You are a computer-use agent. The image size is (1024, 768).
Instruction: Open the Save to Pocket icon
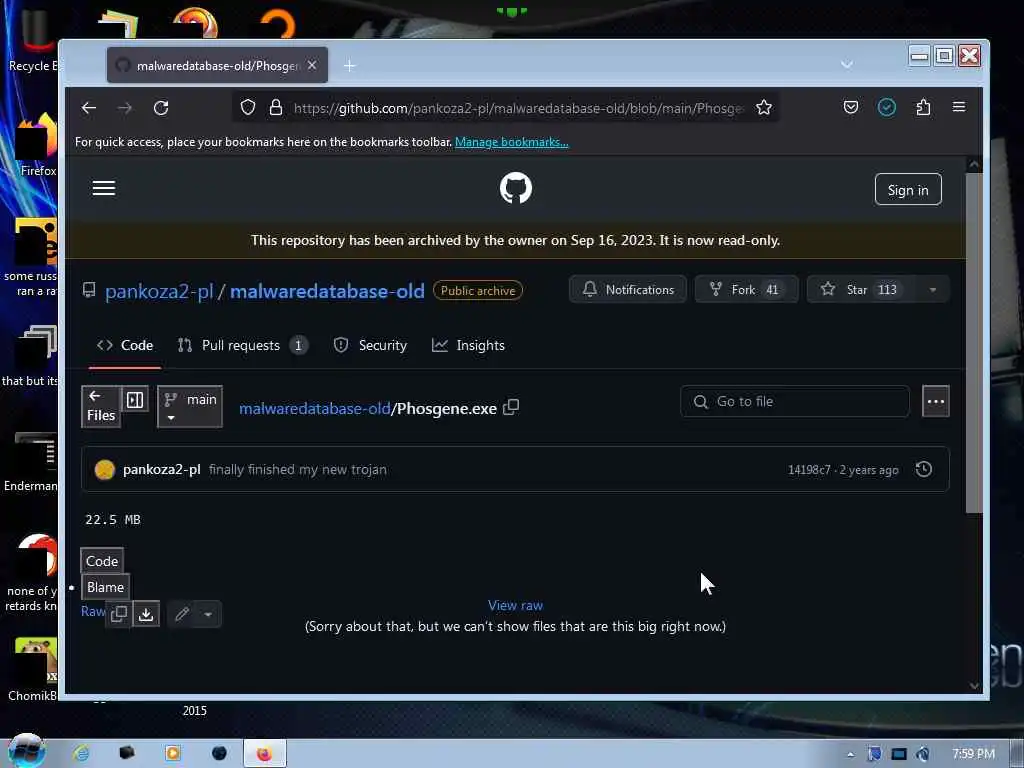(x=850, y=107)
